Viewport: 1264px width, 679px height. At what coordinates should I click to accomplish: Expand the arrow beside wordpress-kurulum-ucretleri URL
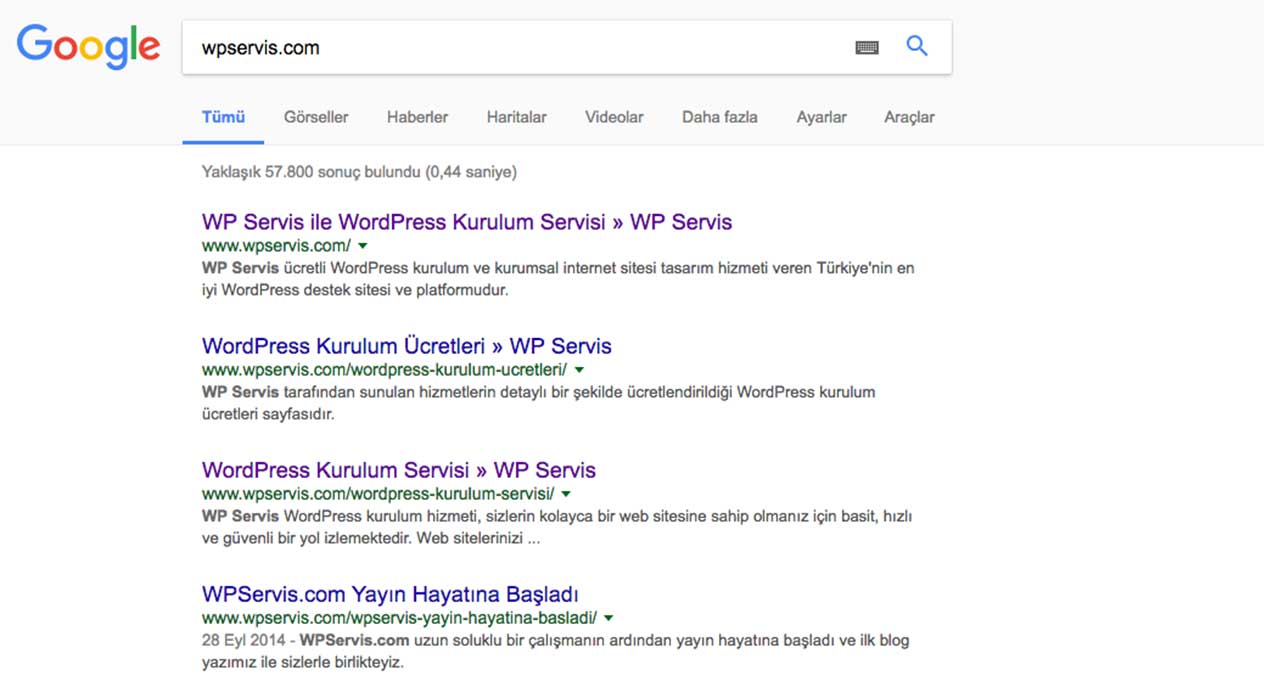click(580, 369)
